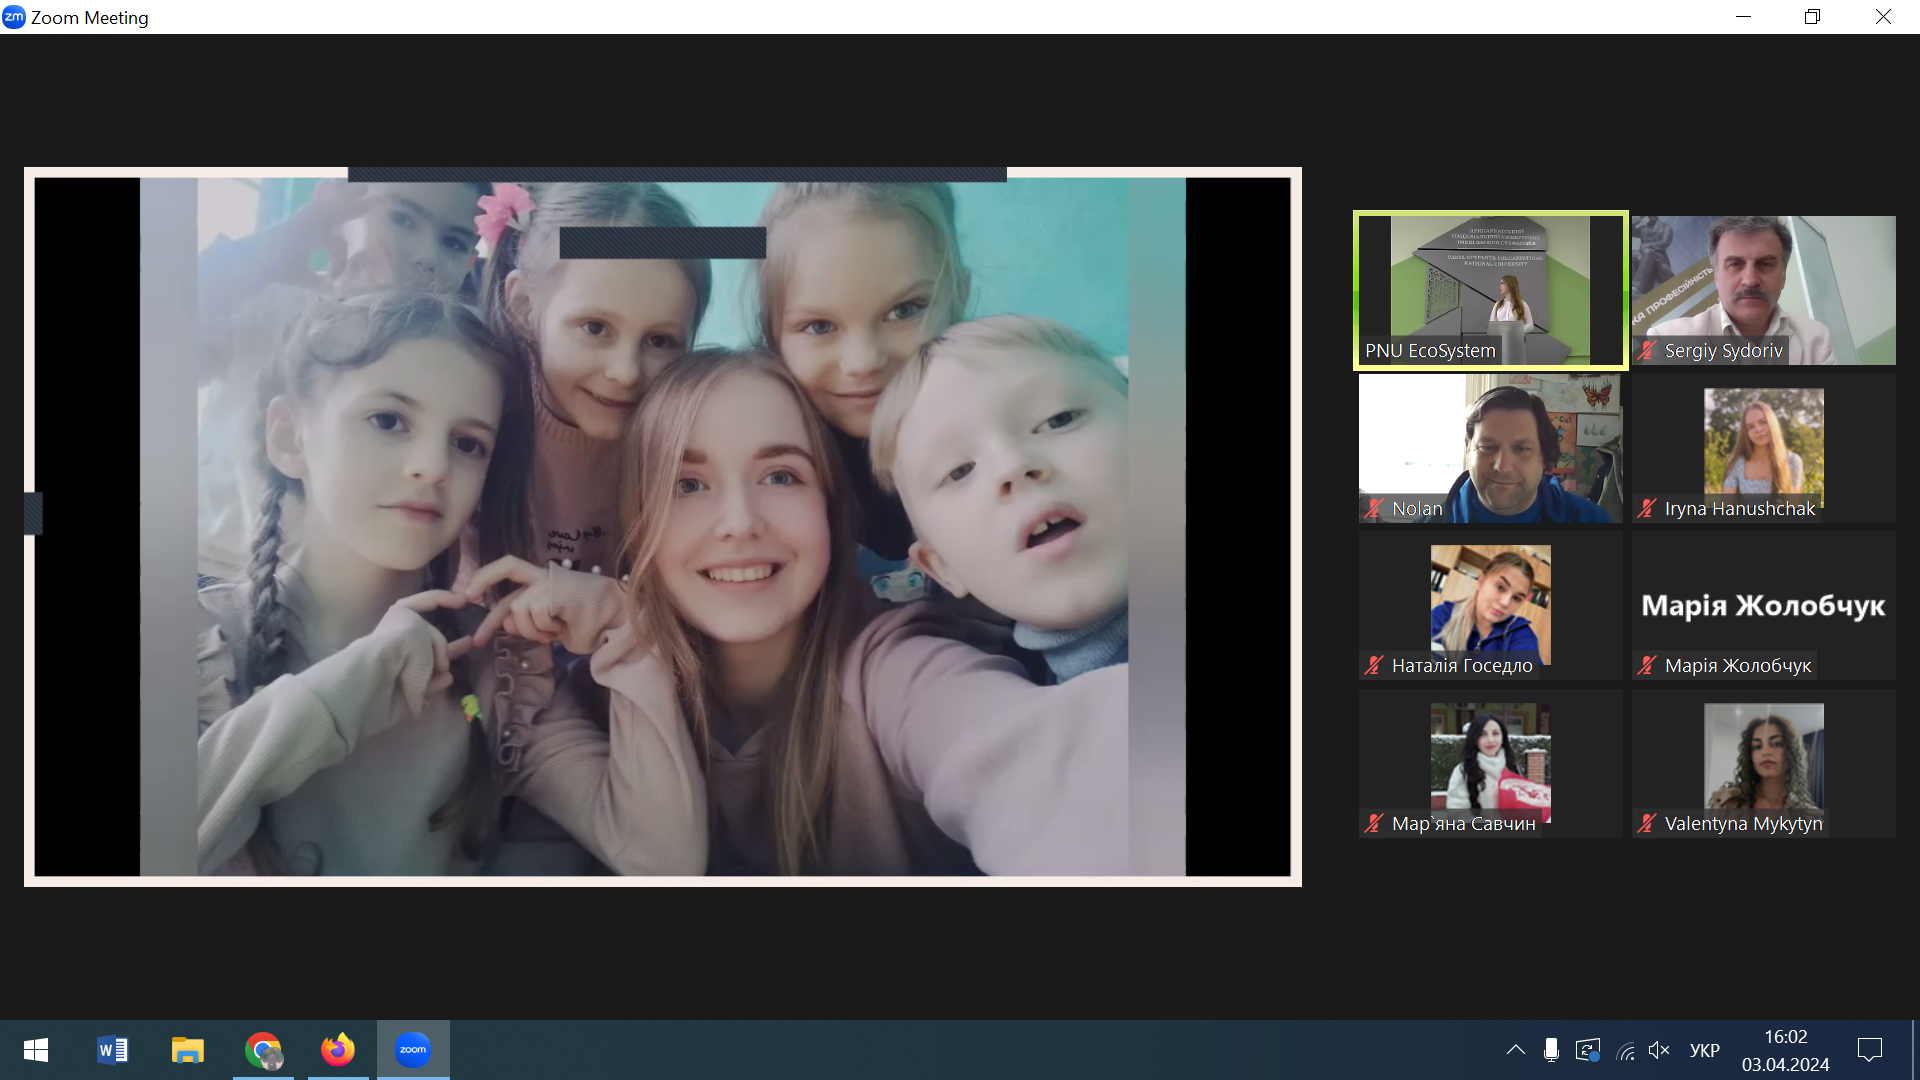The height and width of the screenshot is (1080, 1920).
Task: Open File Explorer from taskbar
Action: tap(187, 1050)
